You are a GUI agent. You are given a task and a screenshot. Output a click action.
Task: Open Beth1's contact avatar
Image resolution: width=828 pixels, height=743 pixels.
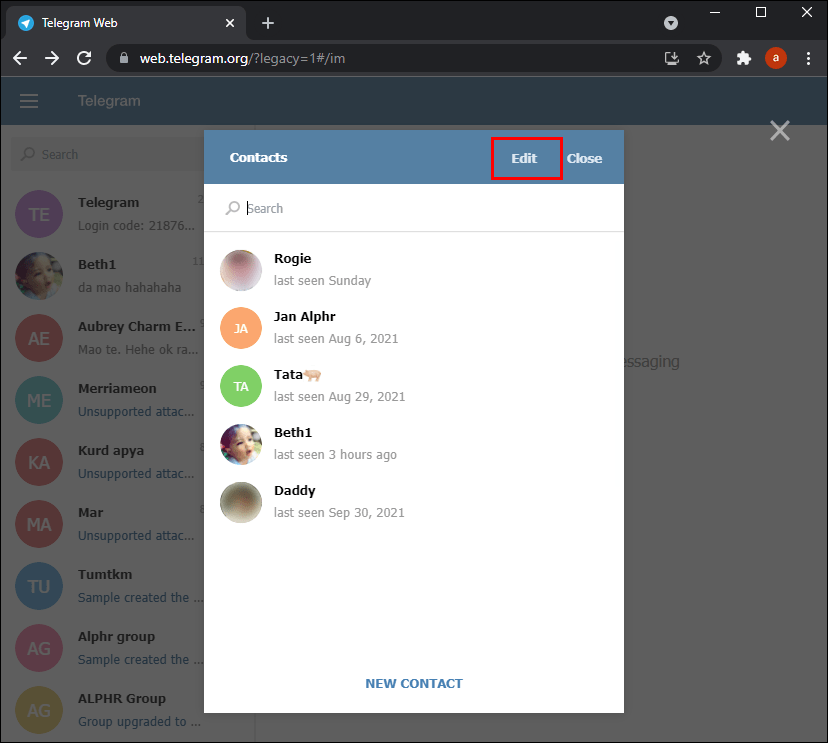point(240,444)
